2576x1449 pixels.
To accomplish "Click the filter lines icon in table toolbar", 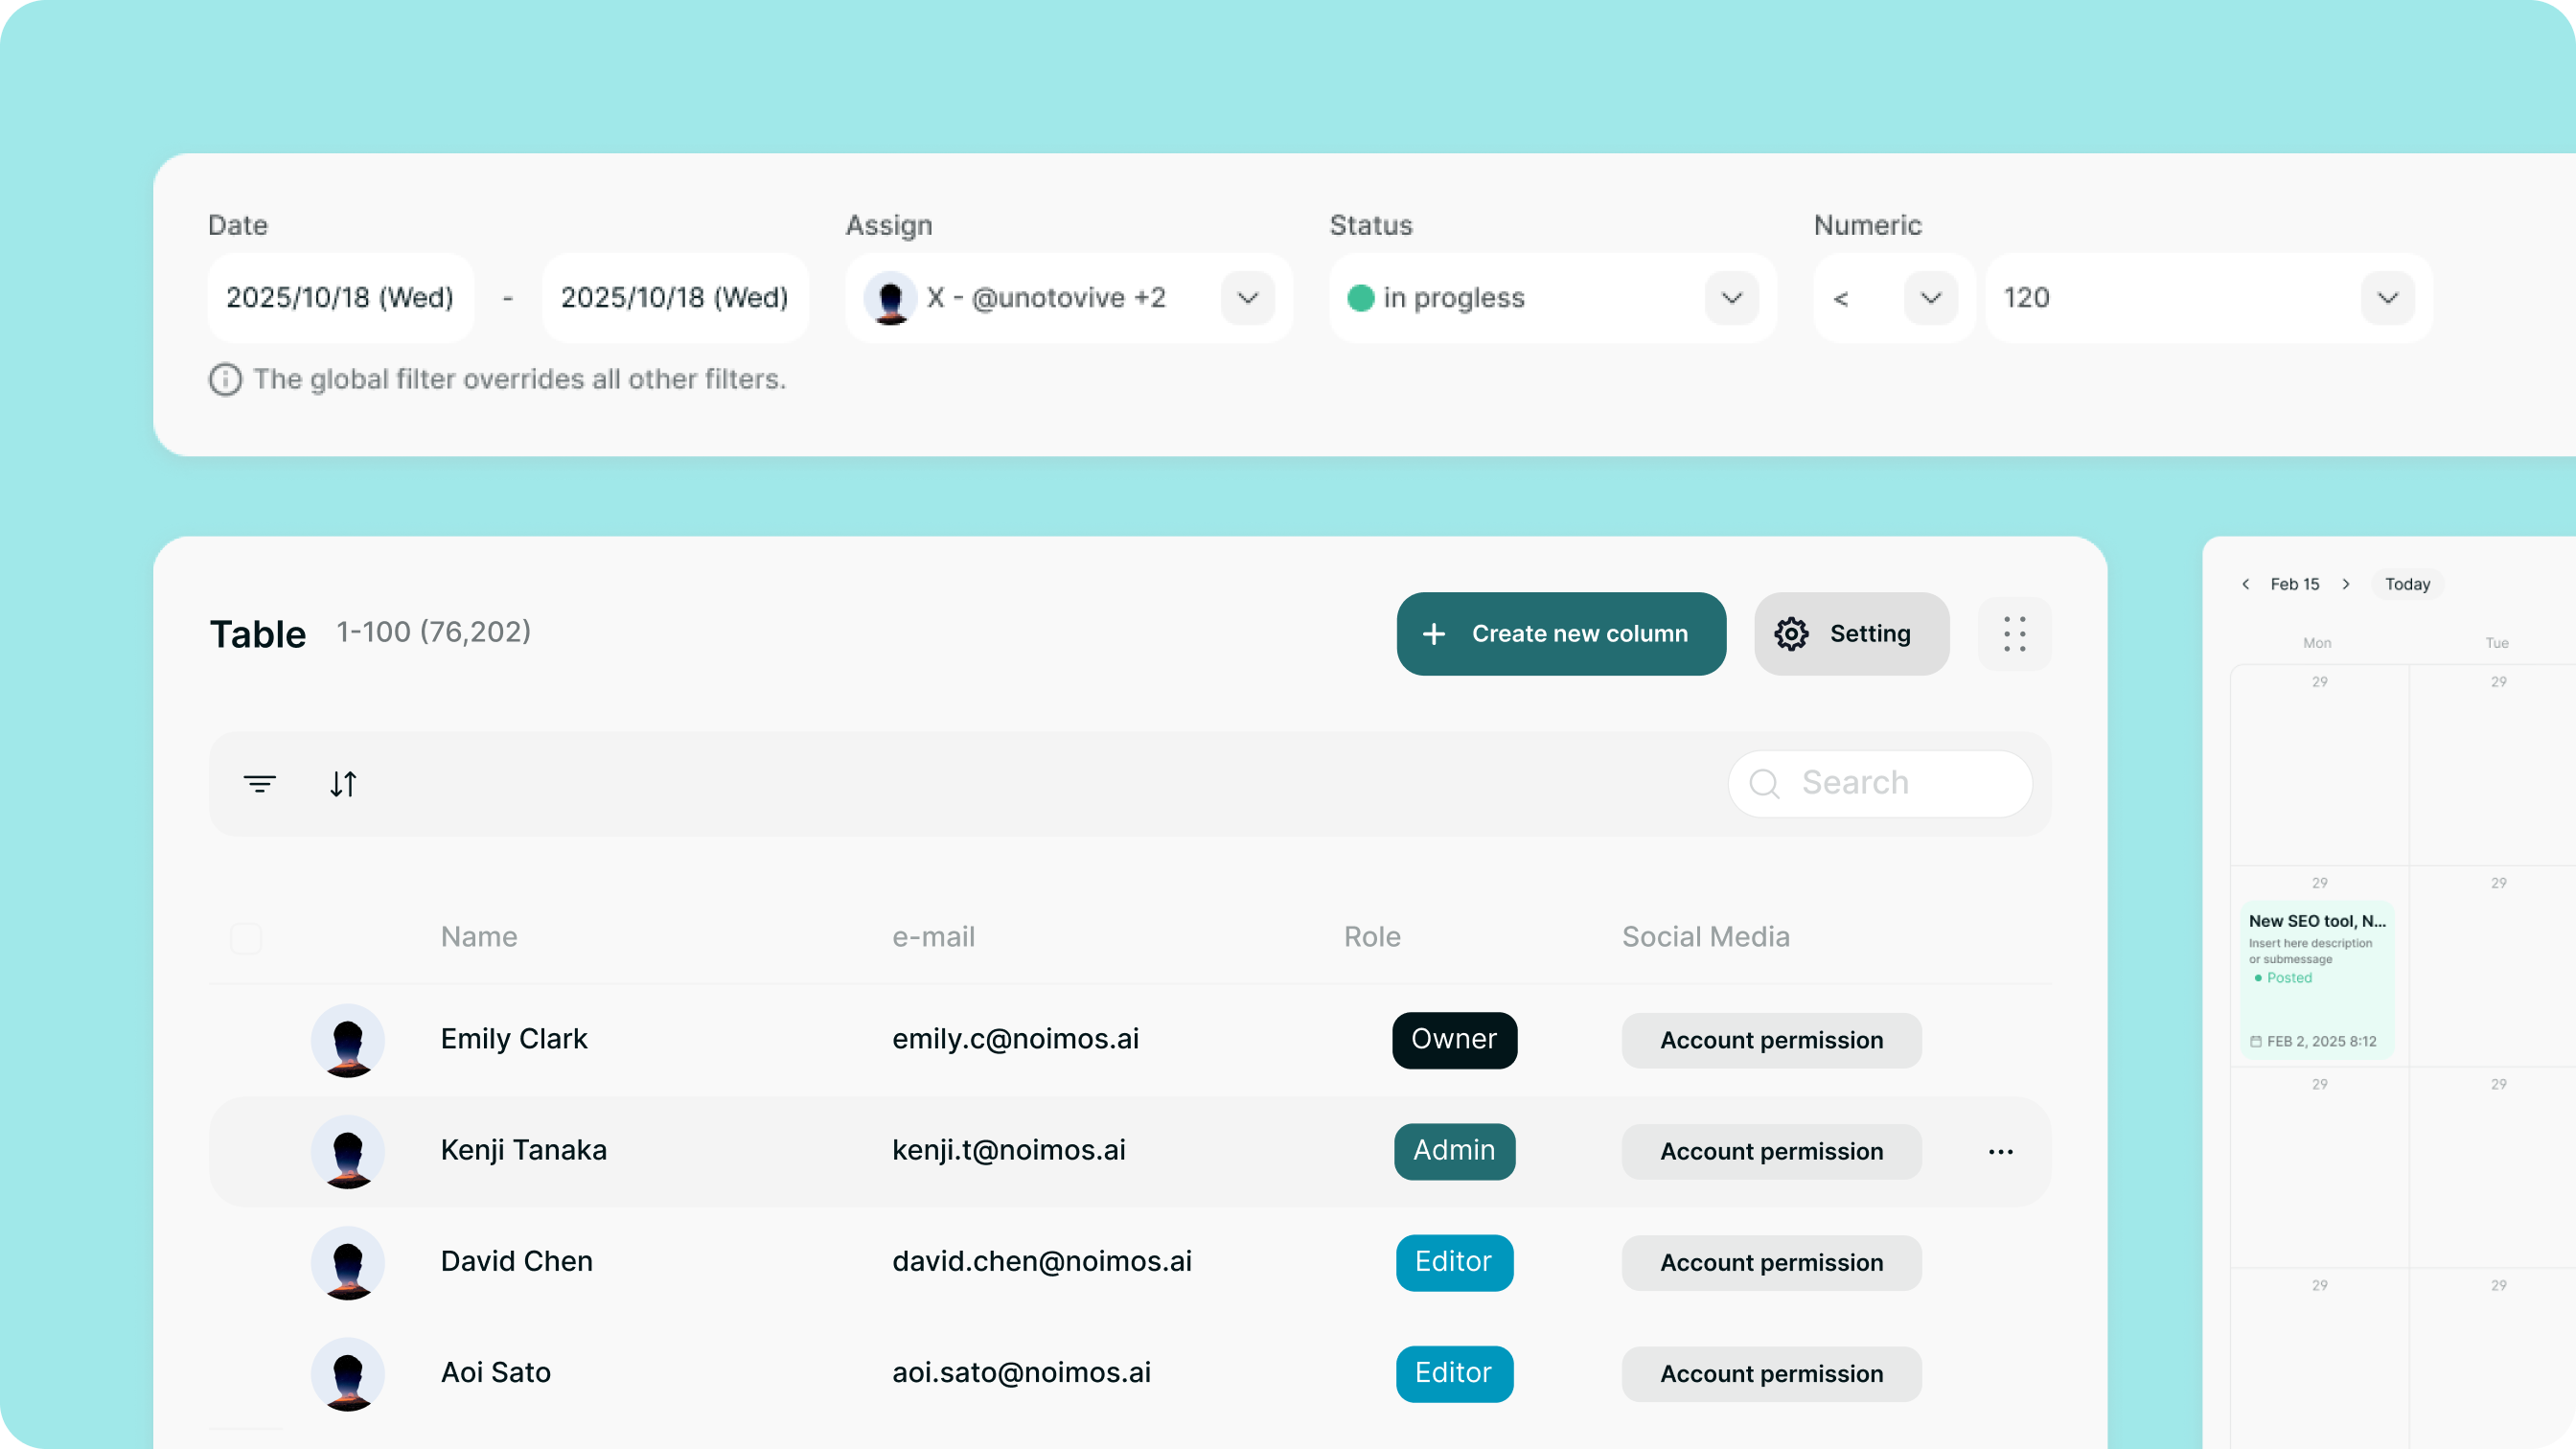I will click(x=259, y=784).
